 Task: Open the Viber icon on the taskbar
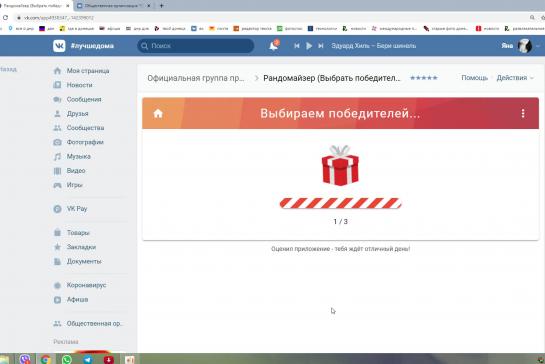pos(25,359)
